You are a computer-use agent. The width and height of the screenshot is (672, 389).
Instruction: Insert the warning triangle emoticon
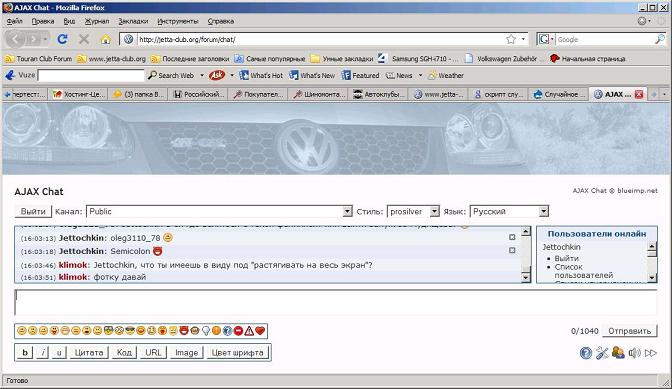click(249, 331)
